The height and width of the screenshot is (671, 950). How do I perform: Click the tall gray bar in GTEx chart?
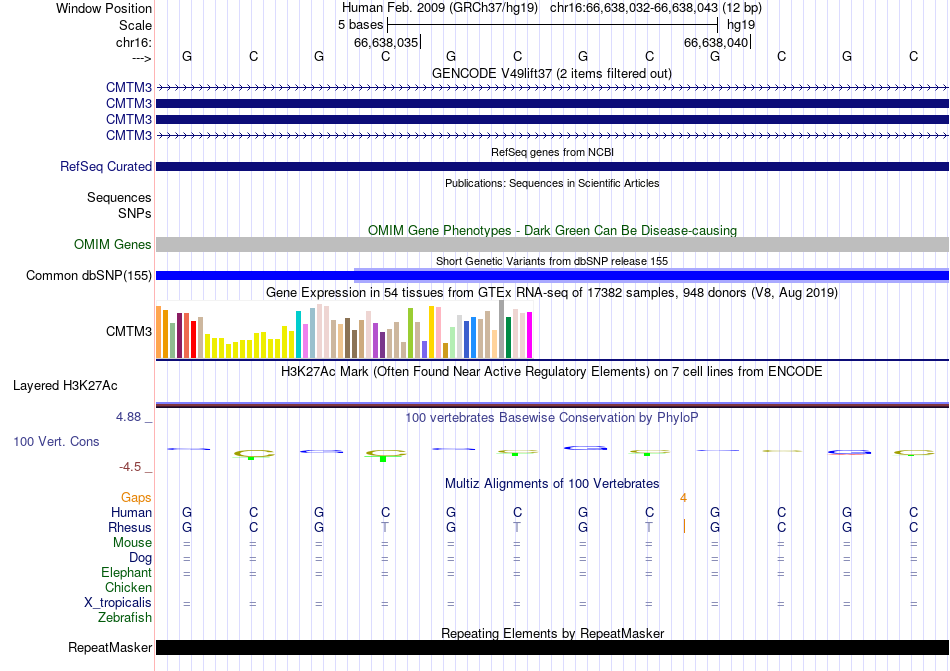(502, 329)
